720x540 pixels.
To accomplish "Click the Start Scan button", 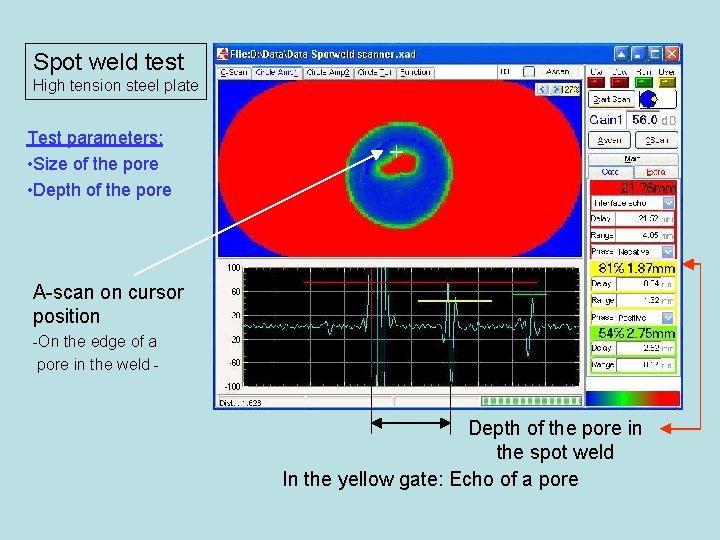I will coord(611,99).
